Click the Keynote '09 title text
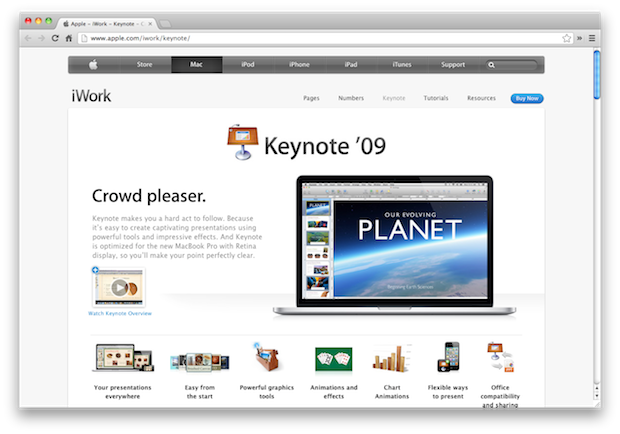This screenshot has height=434, width=620. [x=325, y=146]
